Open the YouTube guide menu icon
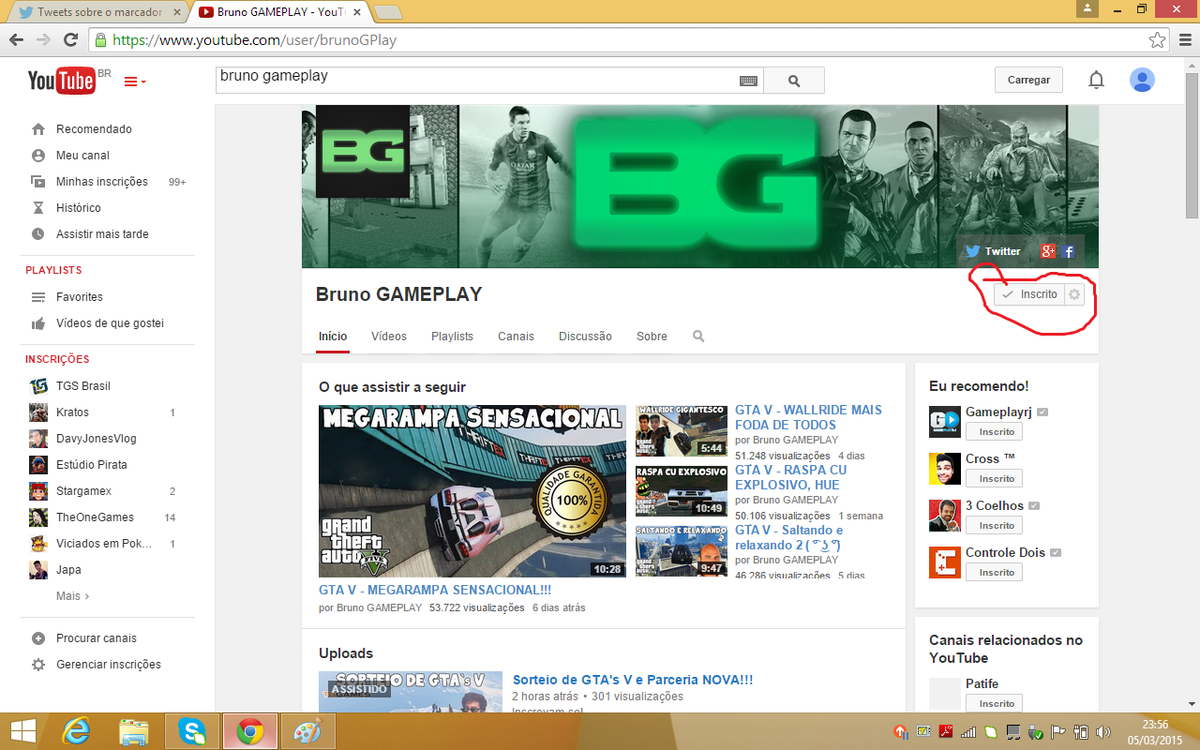 (x=135, y=82)
